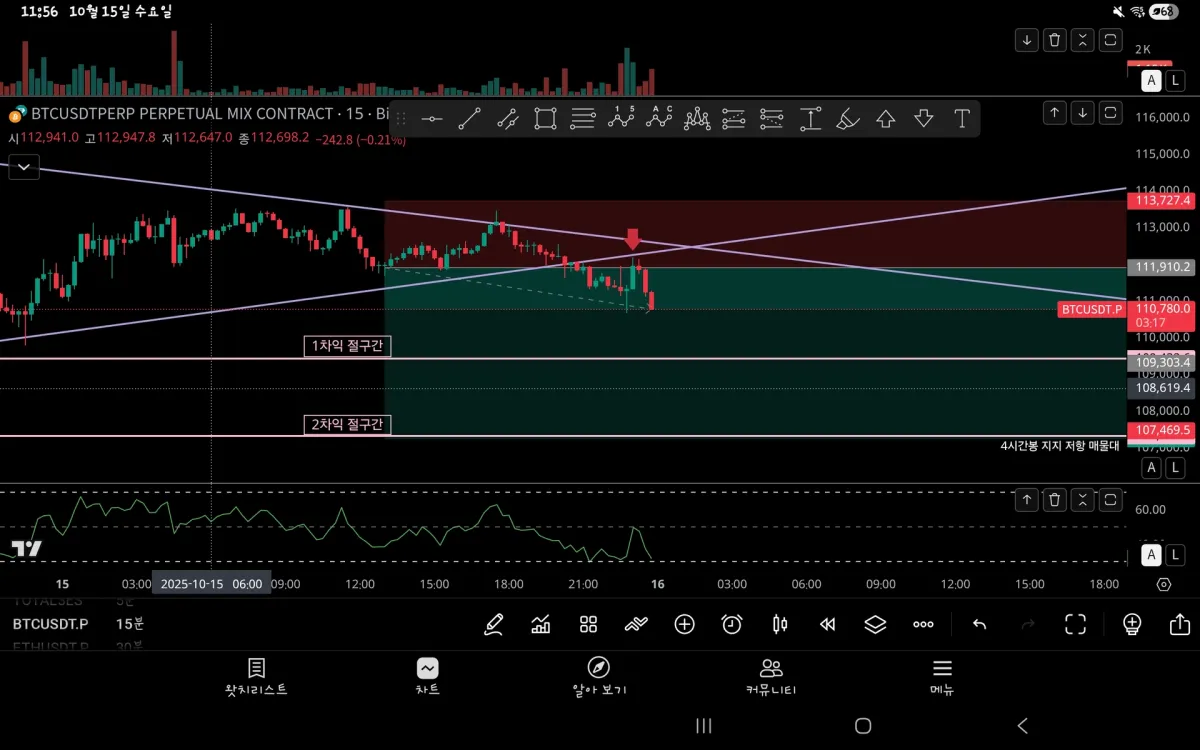Open the three-dot more options menu
The height and width of the screenshot is (750, 1200).
[923, 625]
